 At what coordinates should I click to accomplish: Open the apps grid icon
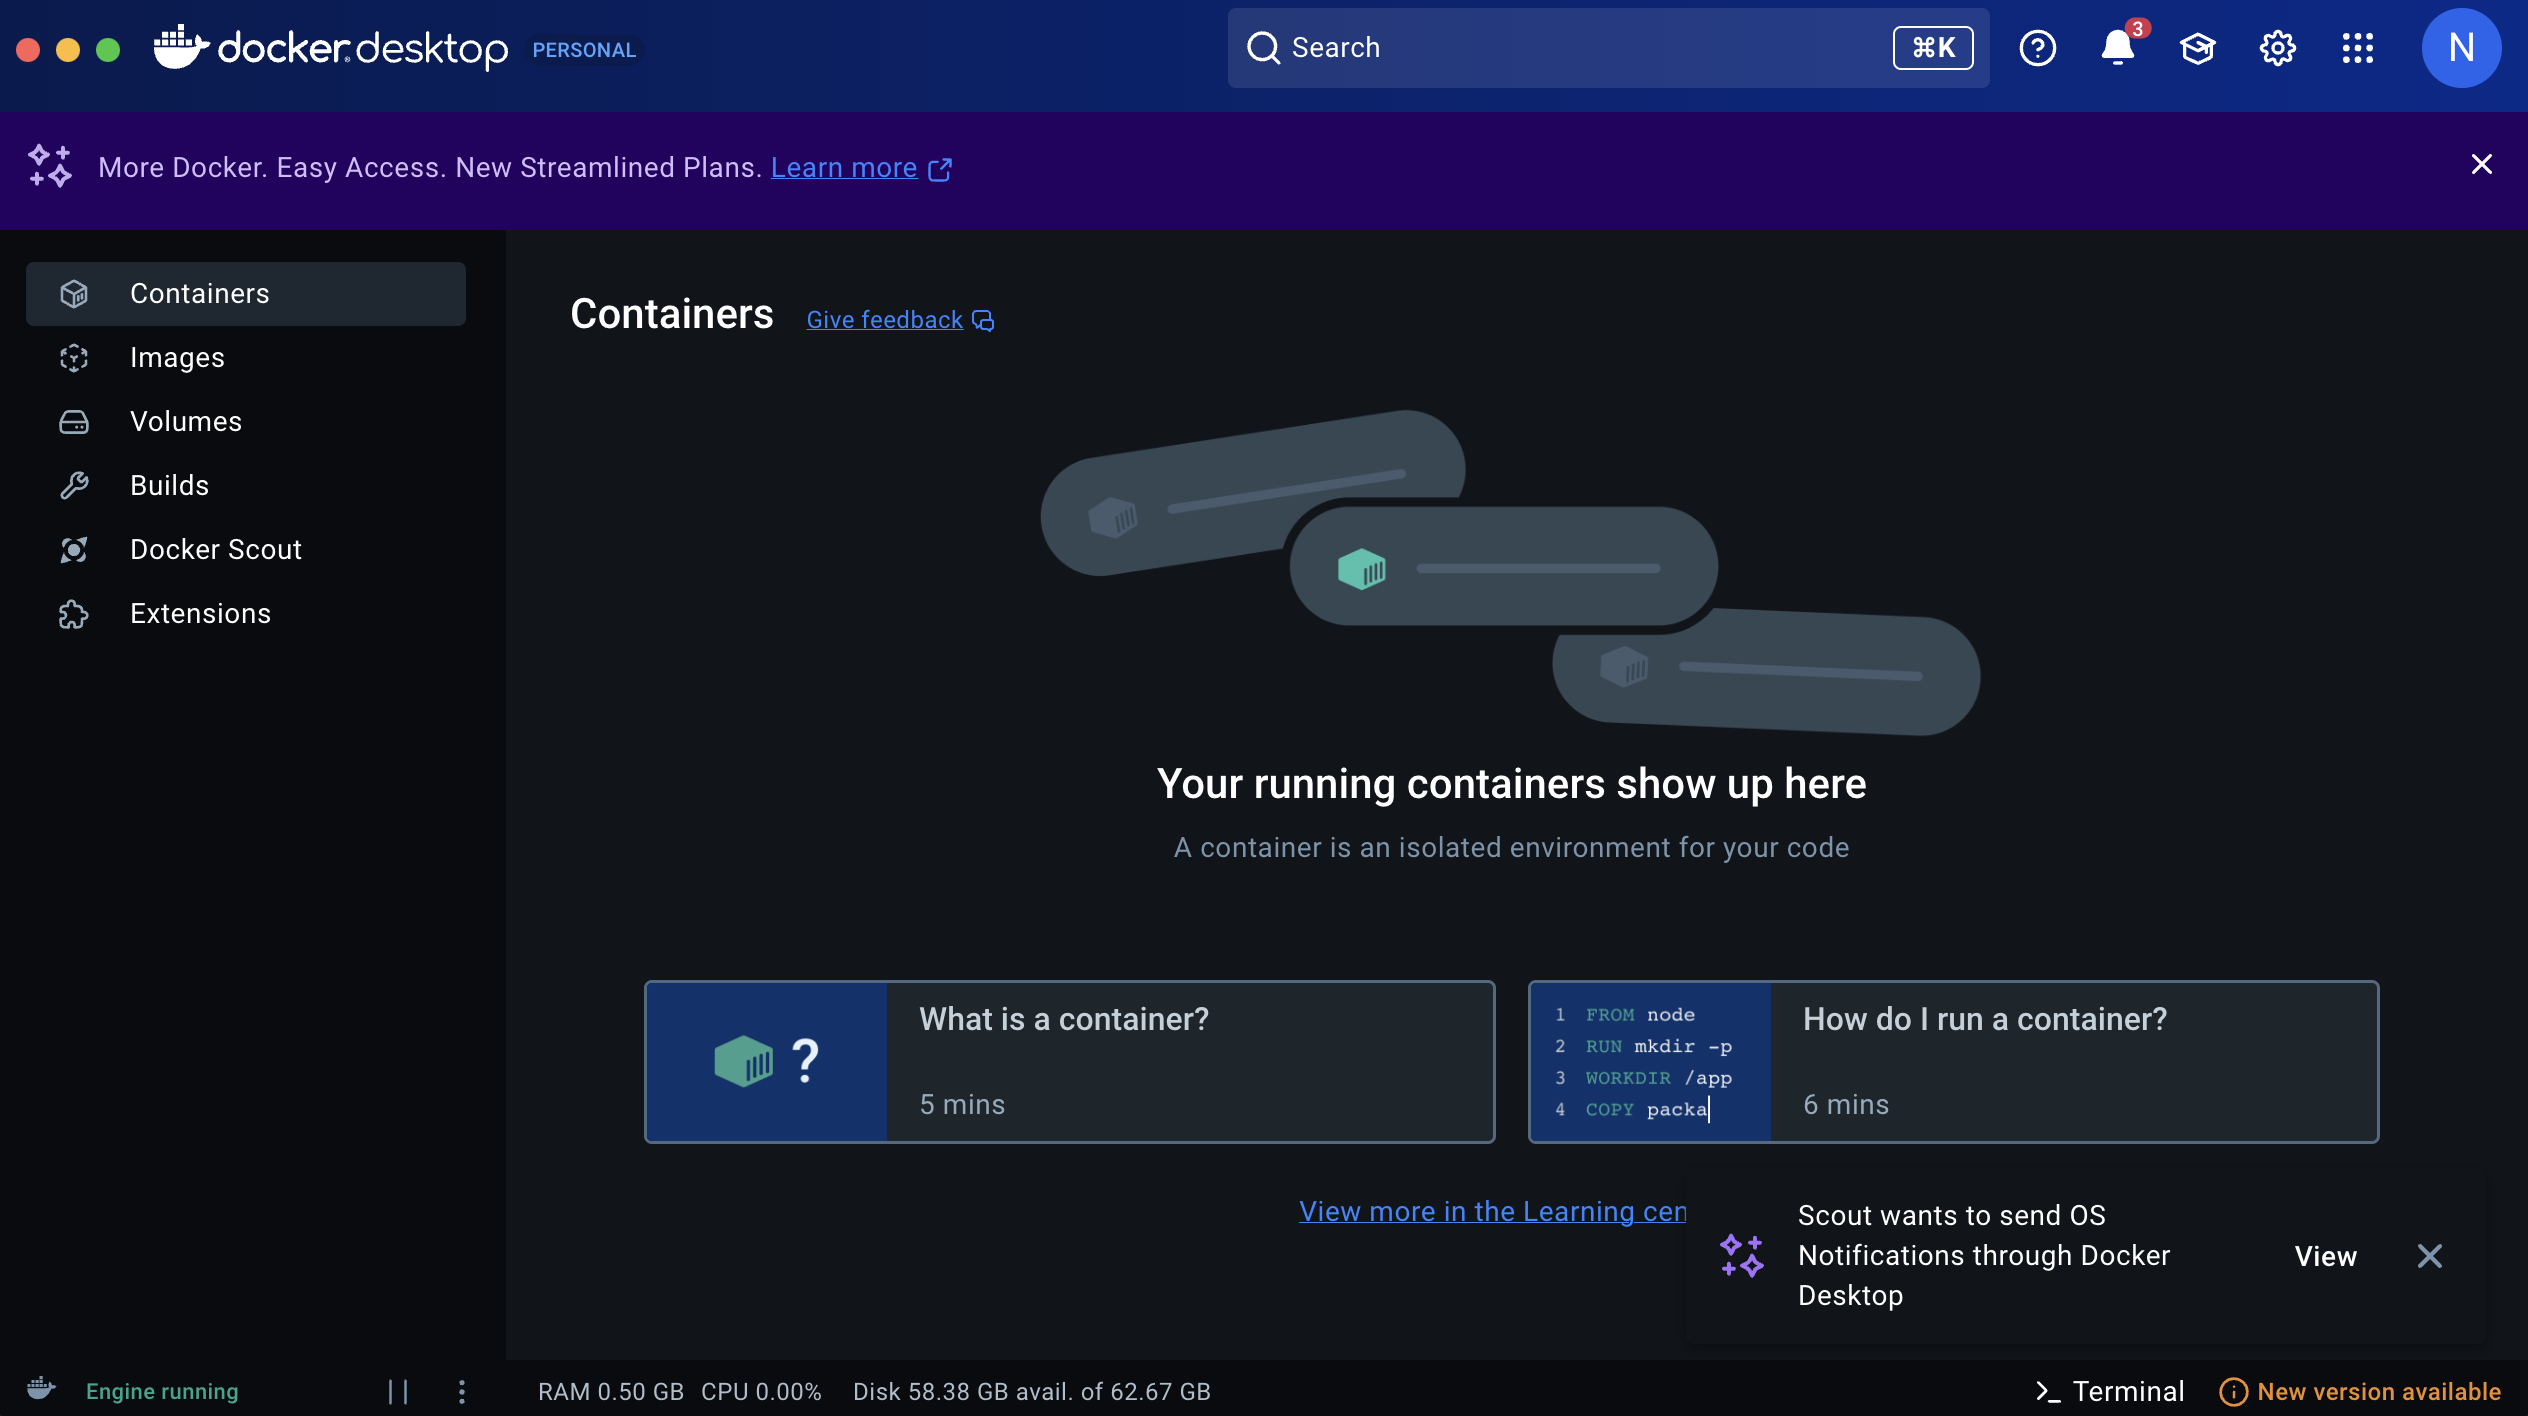pyautogui.click(x=2357, y=48)
